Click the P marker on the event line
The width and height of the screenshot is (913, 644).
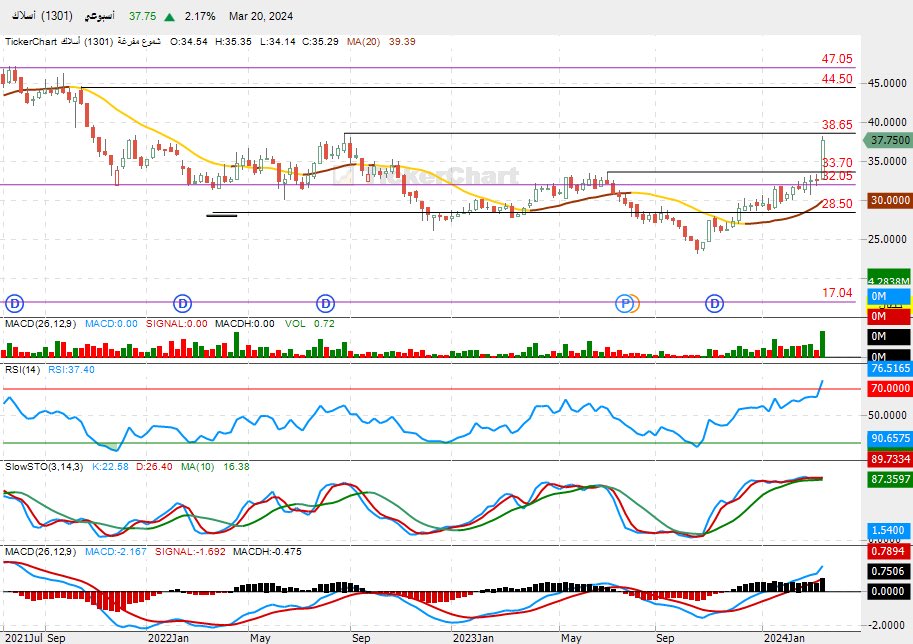[625, 303]
